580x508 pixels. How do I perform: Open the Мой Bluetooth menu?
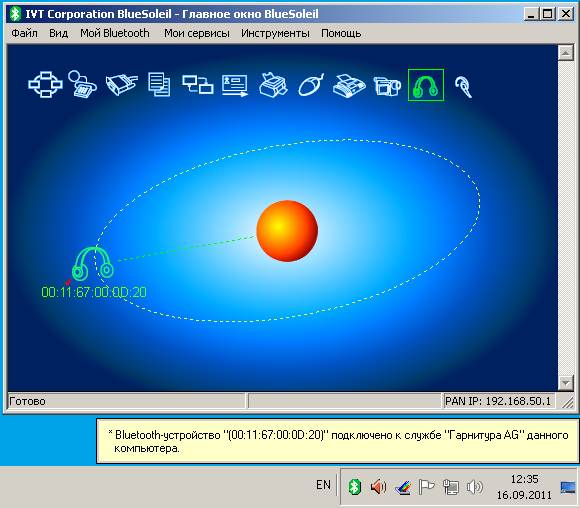click(x=115, y=33)
